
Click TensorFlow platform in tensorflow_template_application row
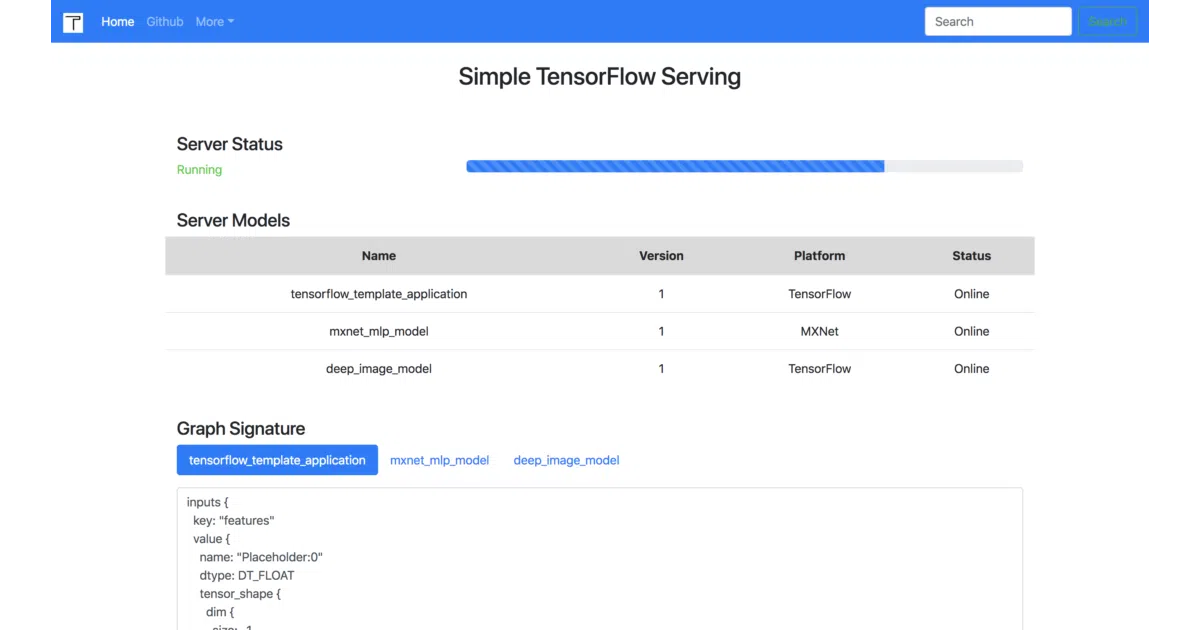coord(820,294)
